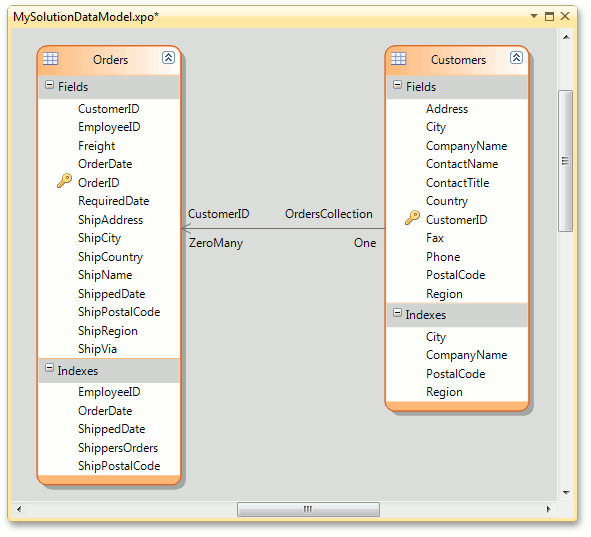Select CustomerID field in Orders table

(109, 109)
